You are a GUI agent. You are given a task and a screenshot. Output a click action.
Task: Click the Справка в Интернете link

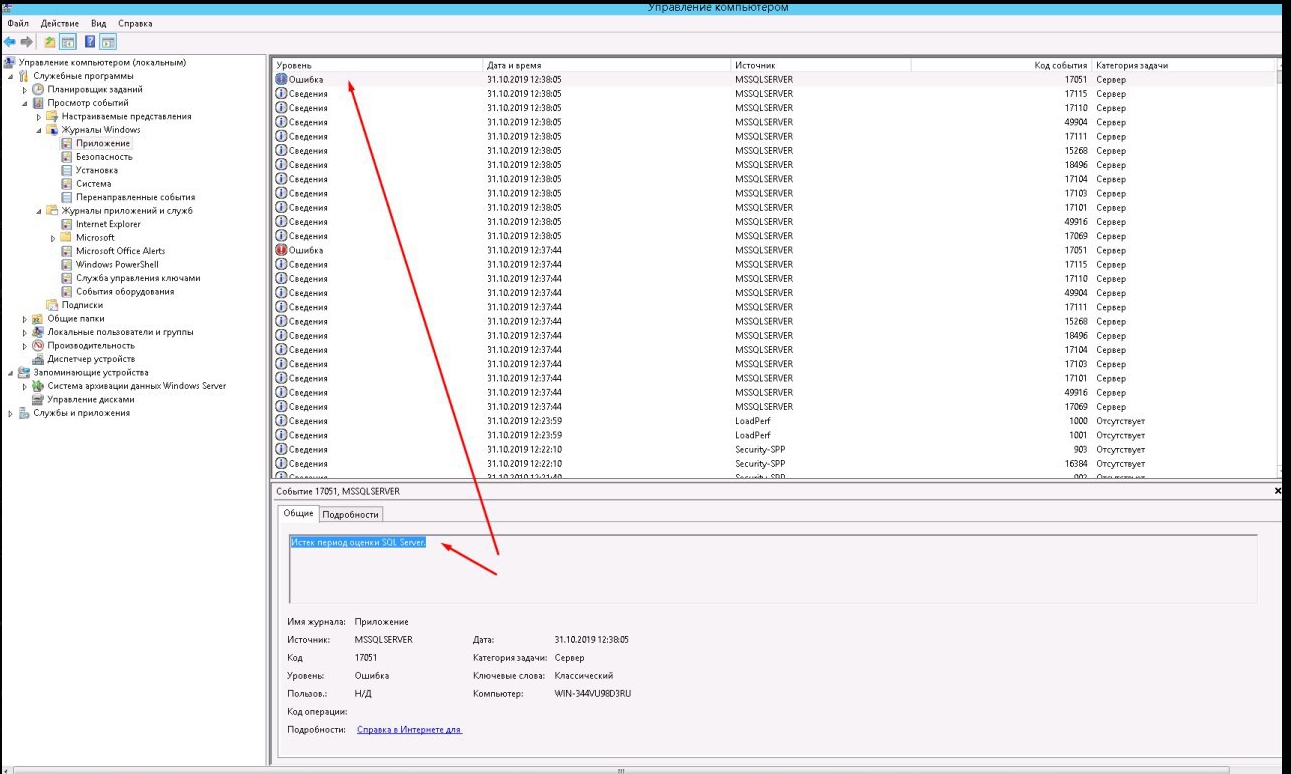[x=409, y=730]
